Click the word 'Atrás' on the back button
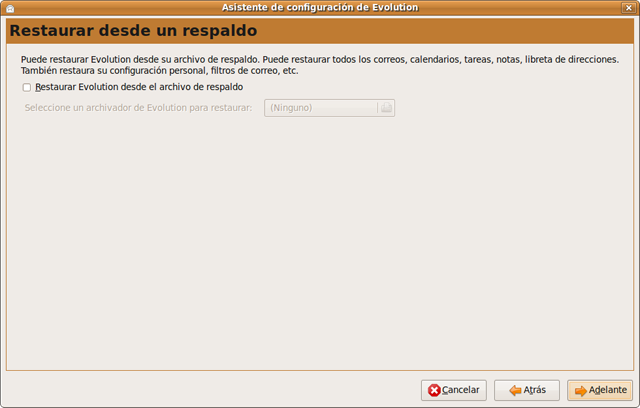The height and width of the screenshot is (408, 640). [535, 390]
